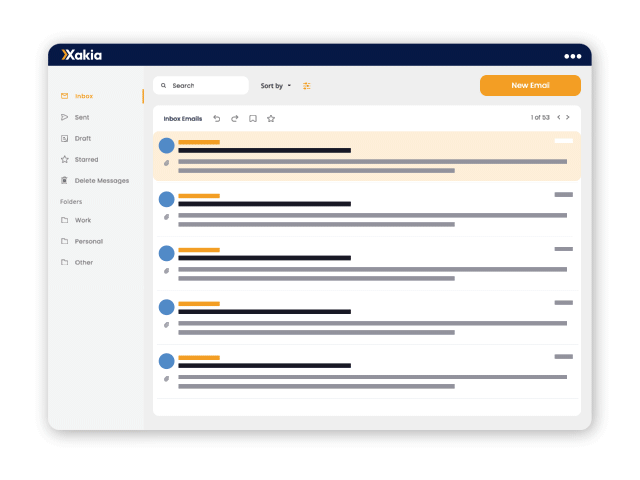The height and width of the screenshot is (480, 640).
Task: Click the trash icon beside Delete Messages
Action: (64, 180)
